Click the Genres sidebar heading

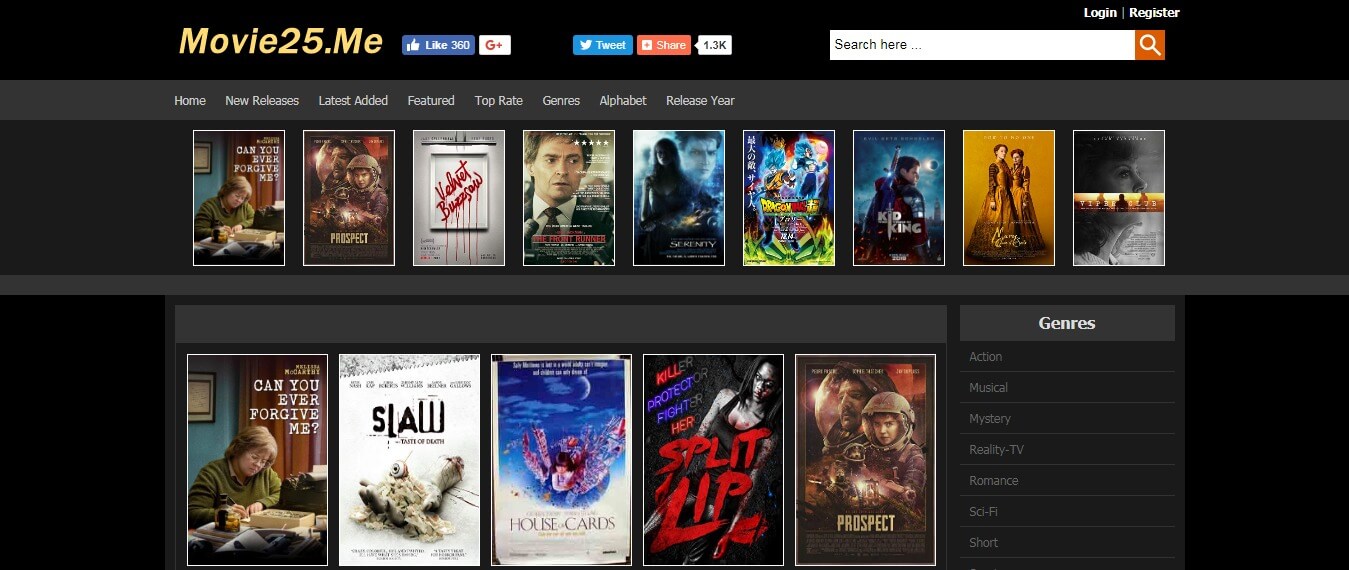click(1067, 323)
